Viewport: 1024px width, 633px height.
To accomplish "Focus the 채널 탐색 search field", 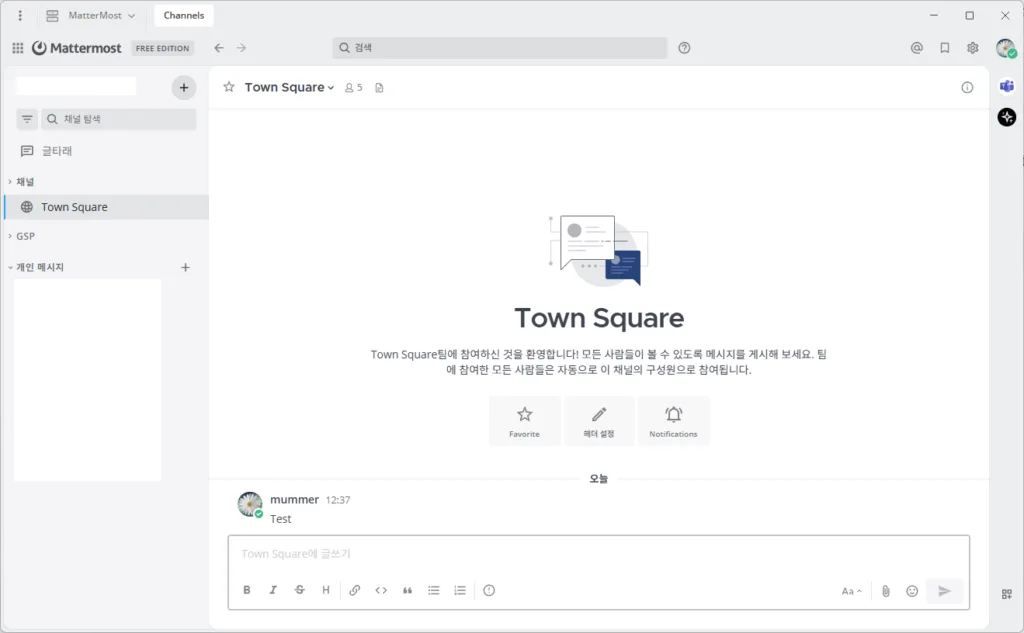I will pyautogui.click(x=119, y=119).
